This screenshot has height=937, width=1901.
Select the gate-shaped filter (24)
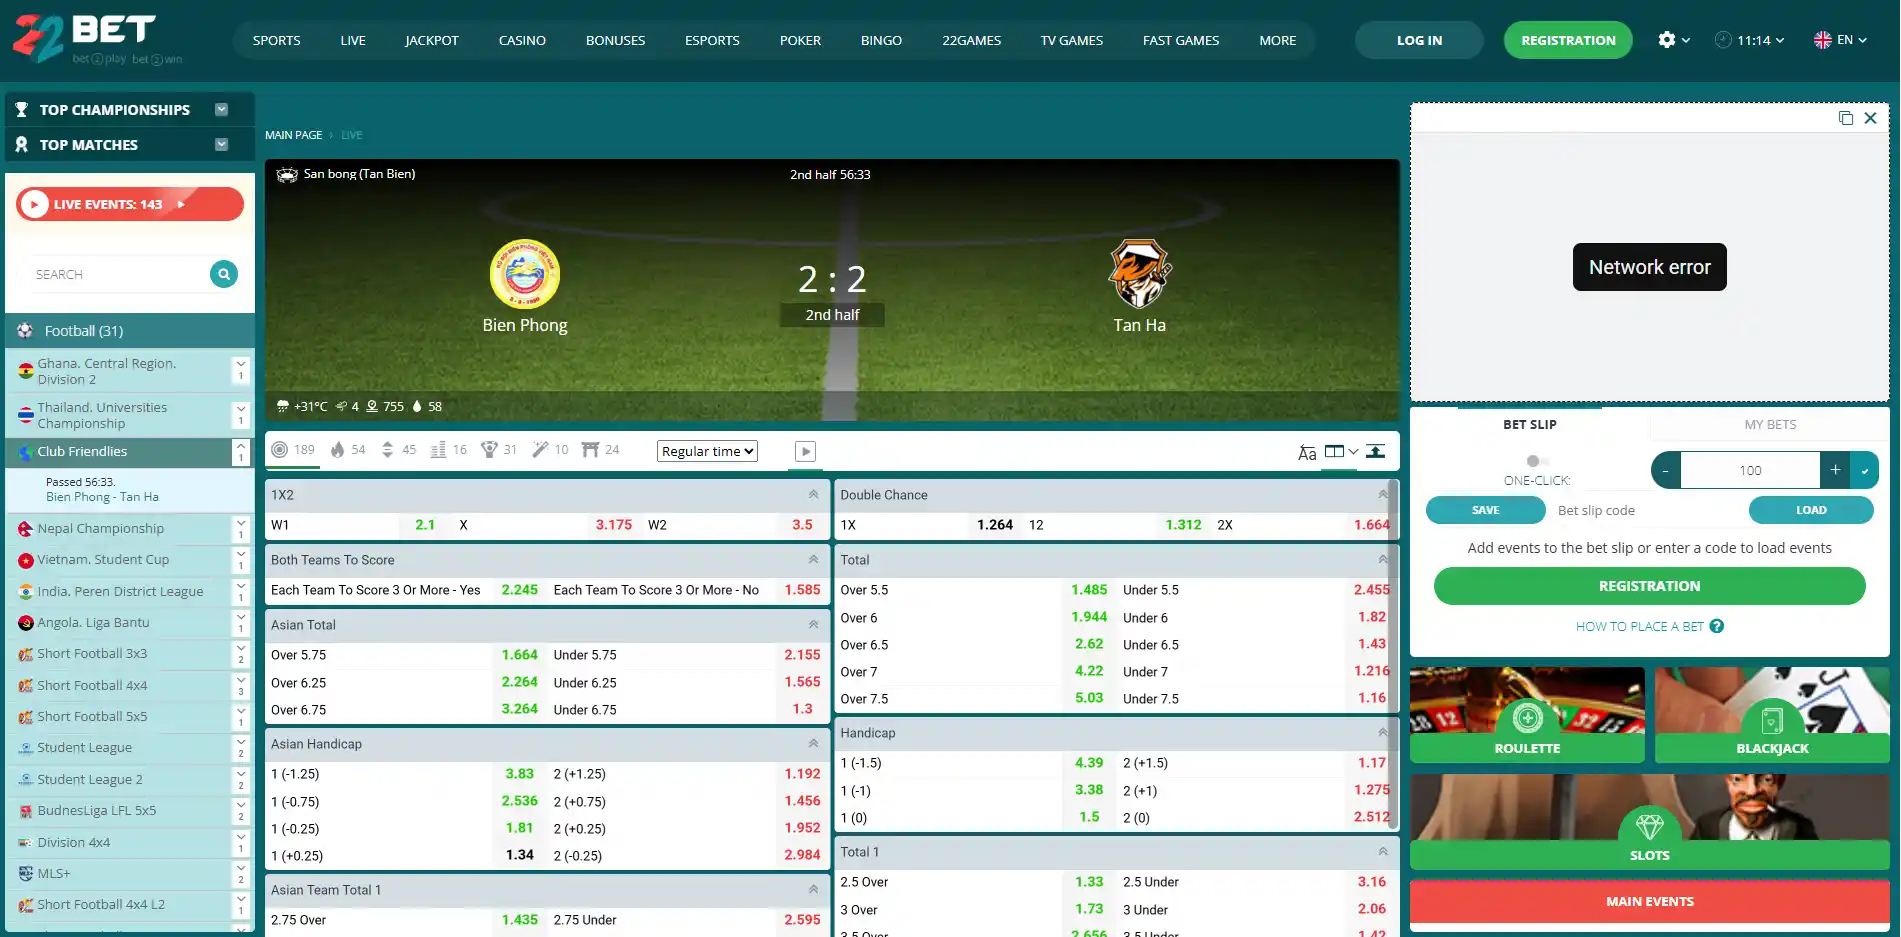(601, 450)
